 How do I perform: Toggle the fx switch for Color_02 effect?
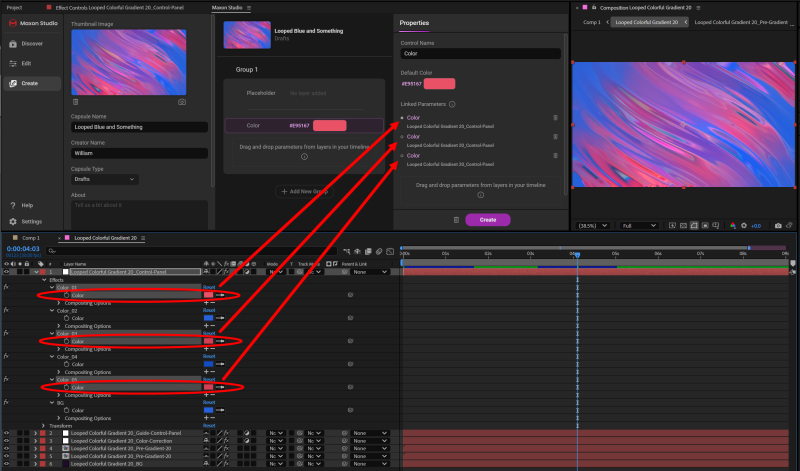6,310
